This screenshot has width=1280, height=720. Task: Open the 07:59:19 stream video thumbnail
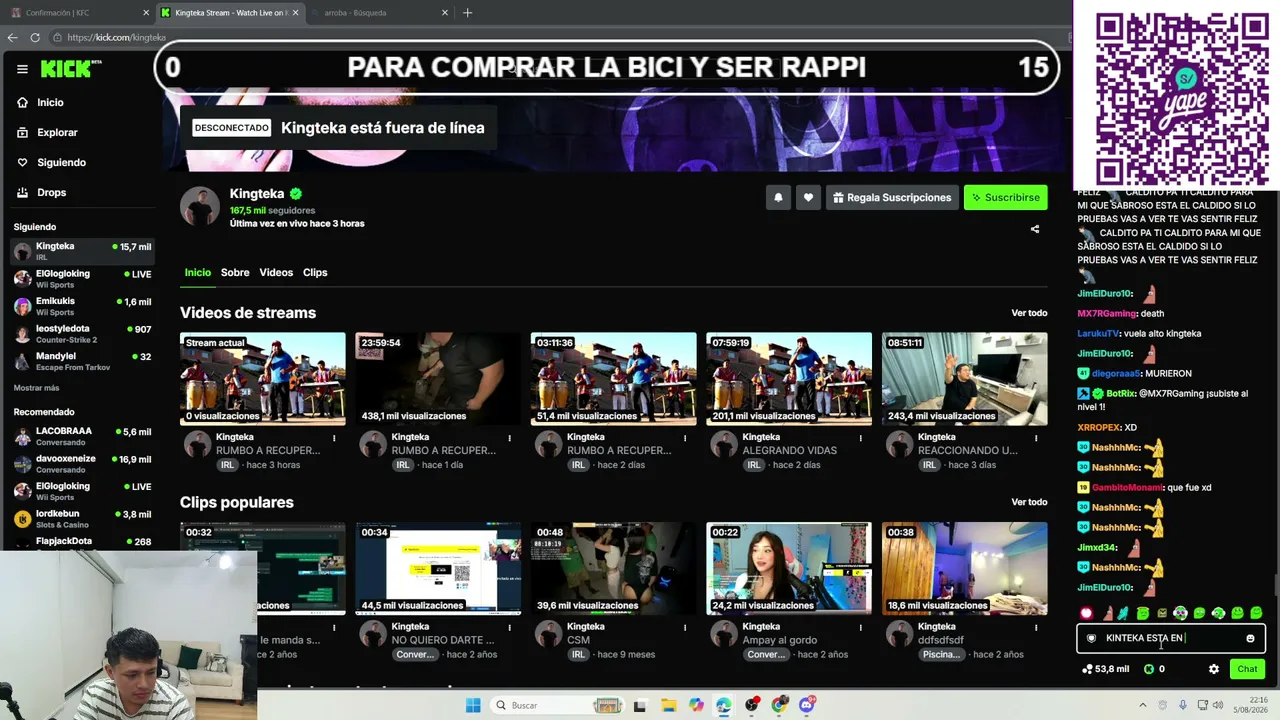789,378
